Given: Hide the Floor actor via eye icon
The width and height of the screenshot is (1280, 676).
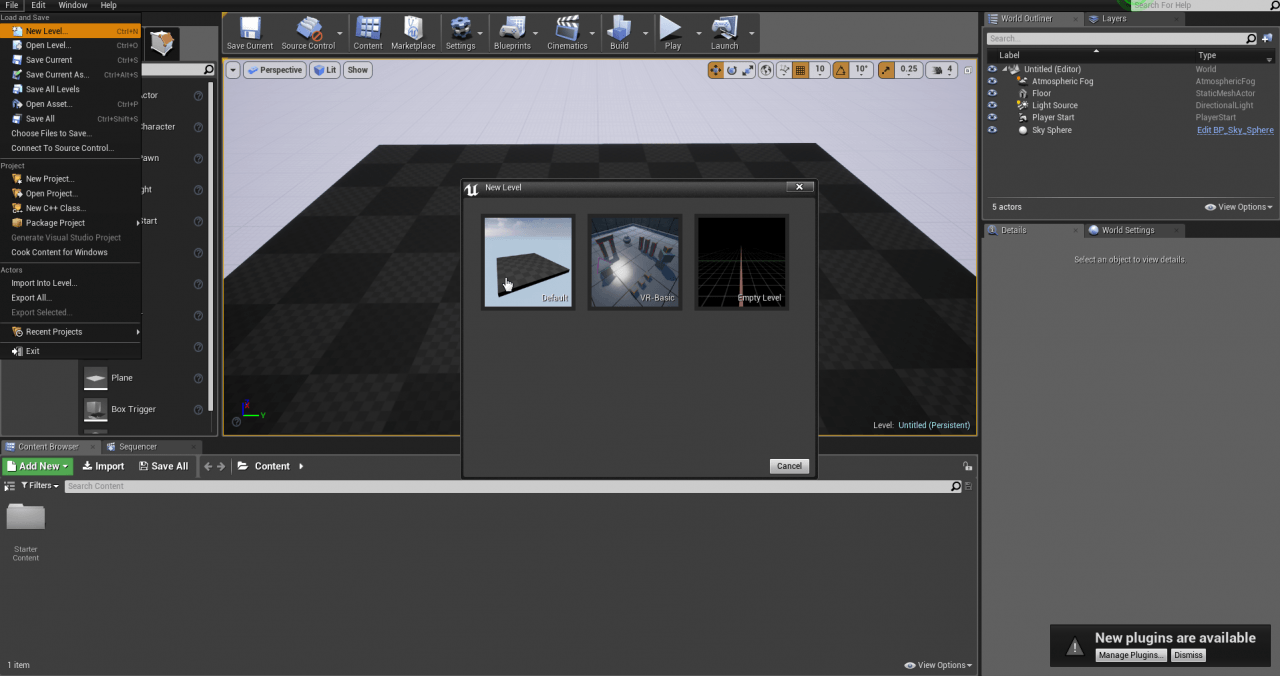Looking at the screenshot, I should [992, 94].
